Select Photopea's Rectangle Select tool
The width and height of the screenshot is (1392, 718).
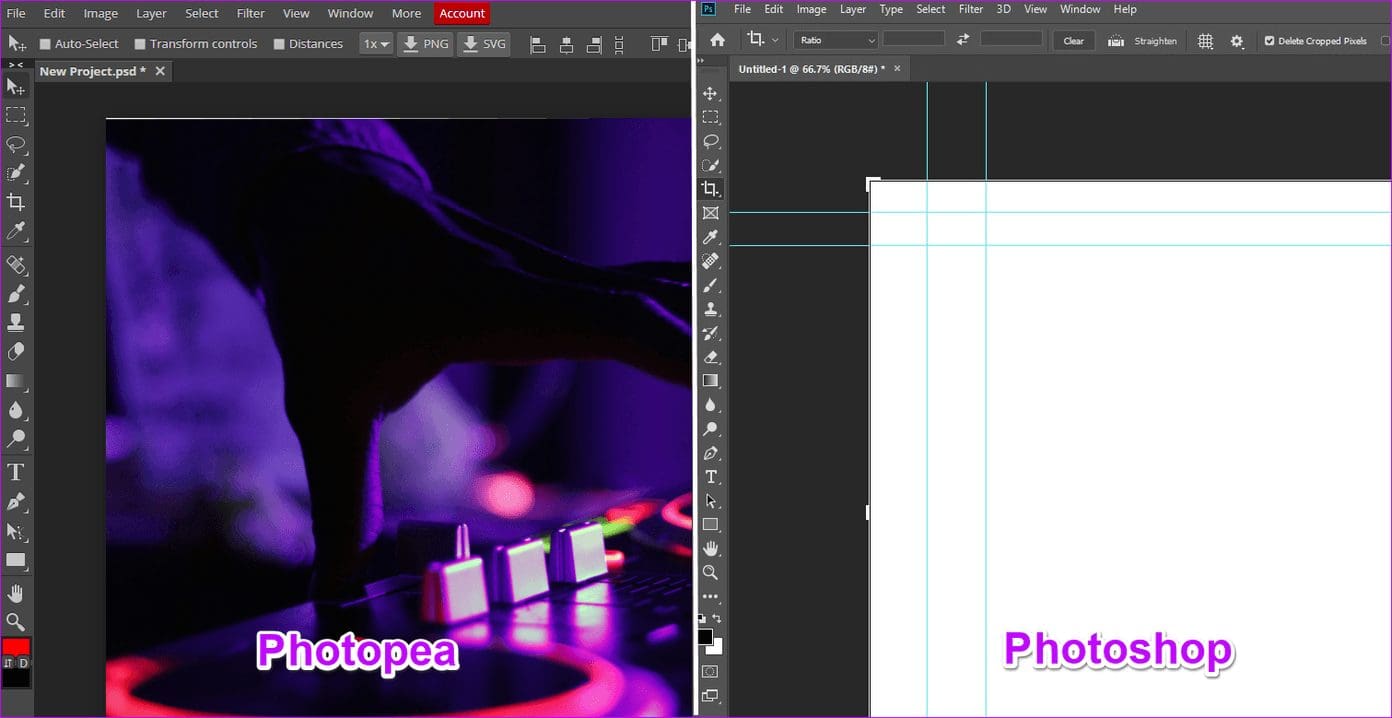pos(16,116)
